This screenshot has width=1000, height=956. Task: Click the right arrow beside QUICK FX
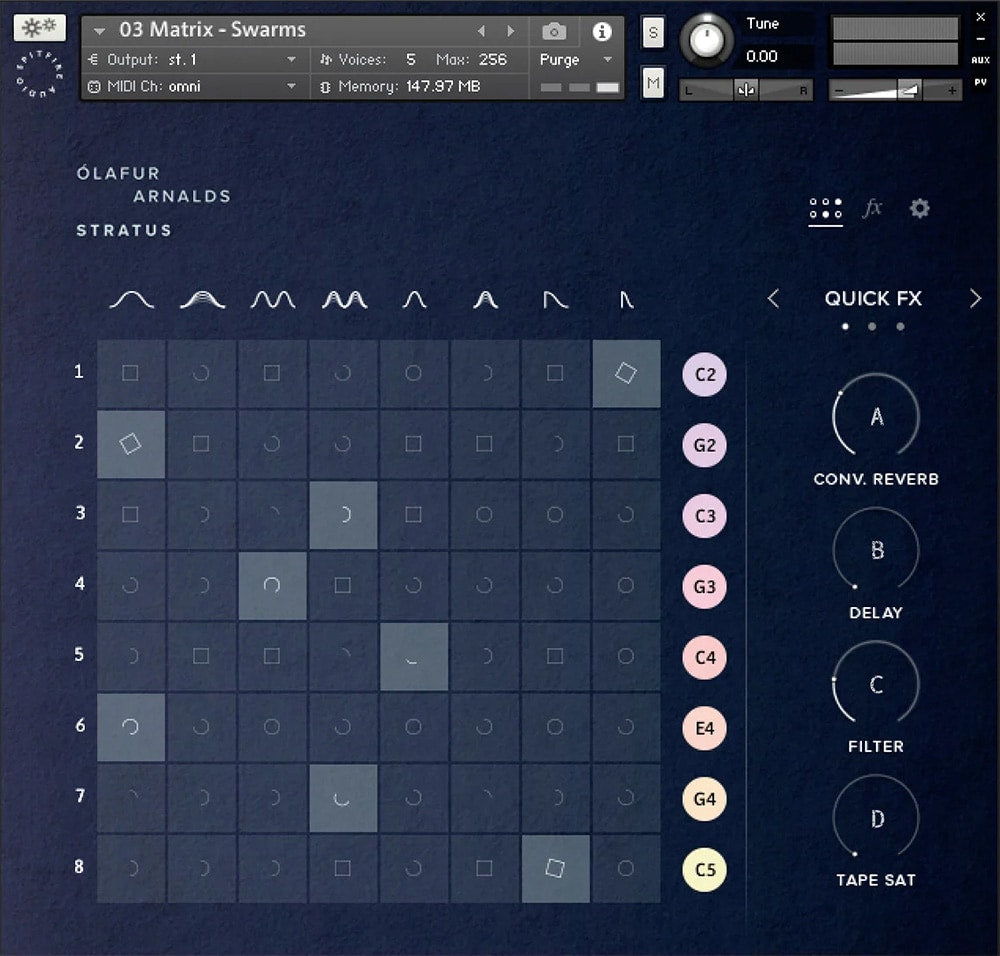coord(976,298)
